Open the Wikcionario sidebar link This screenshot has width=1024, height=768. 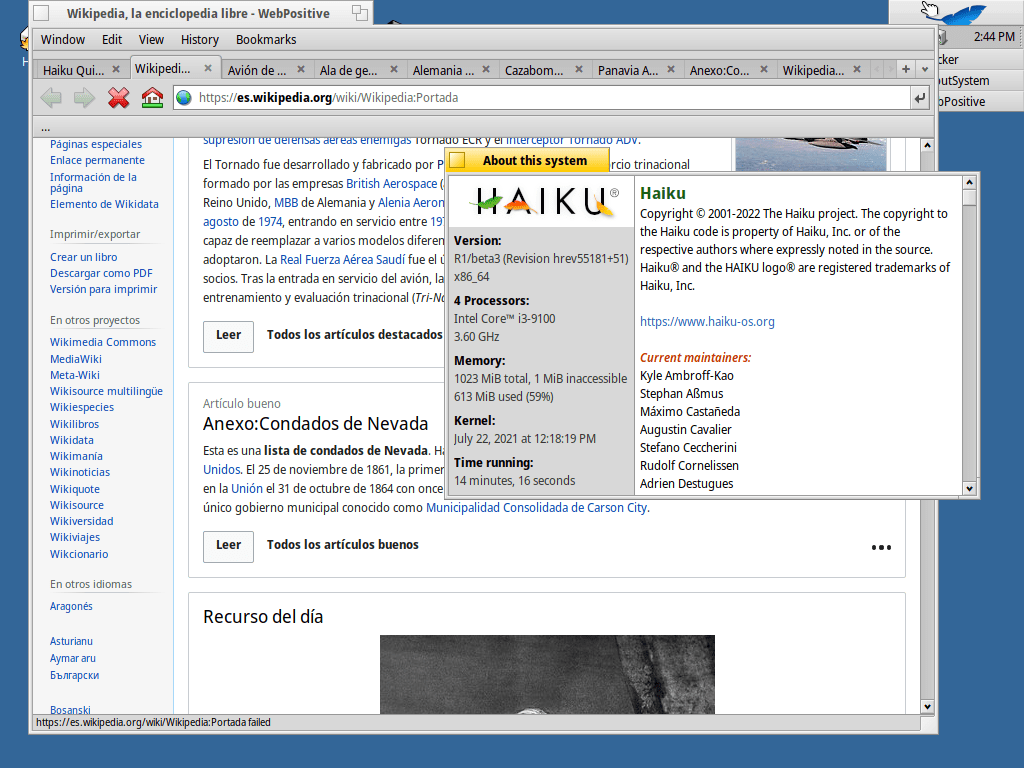point(79,554)
